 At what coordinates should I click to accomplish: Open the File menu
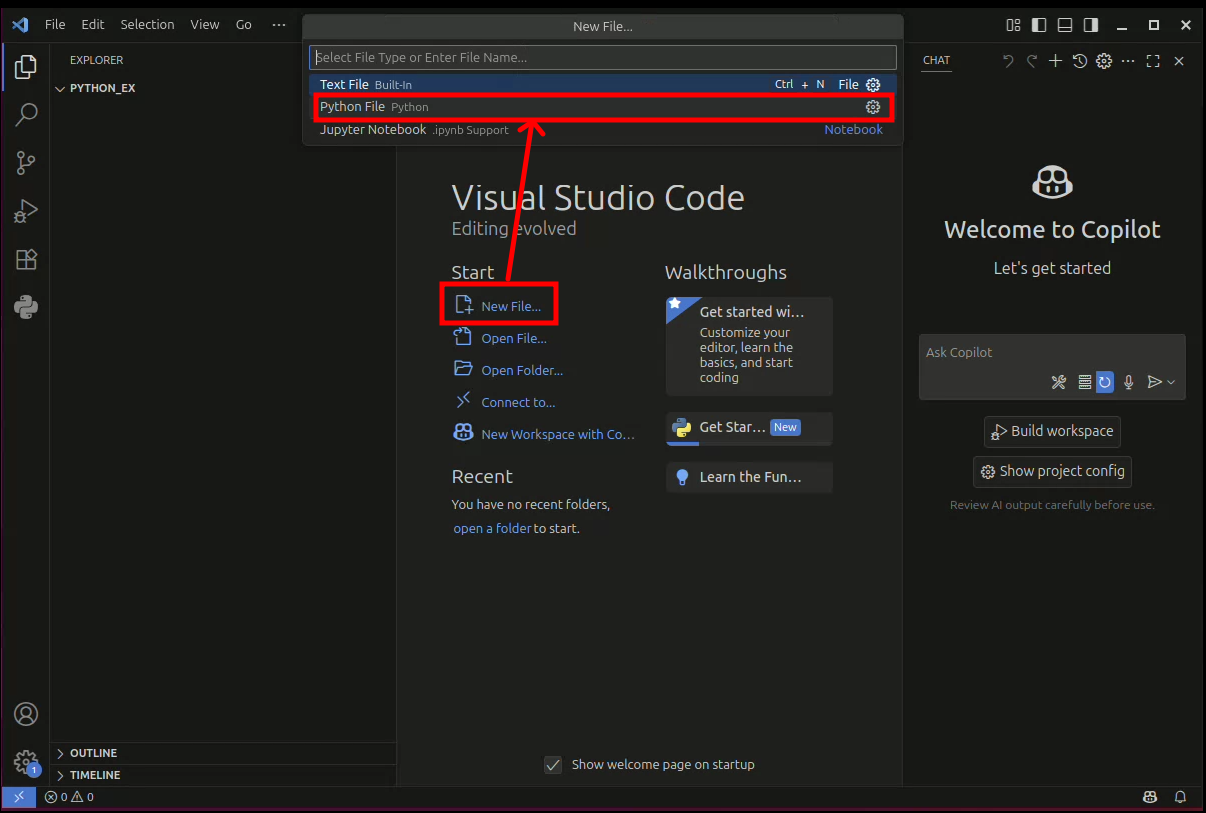tap(55, 25)
